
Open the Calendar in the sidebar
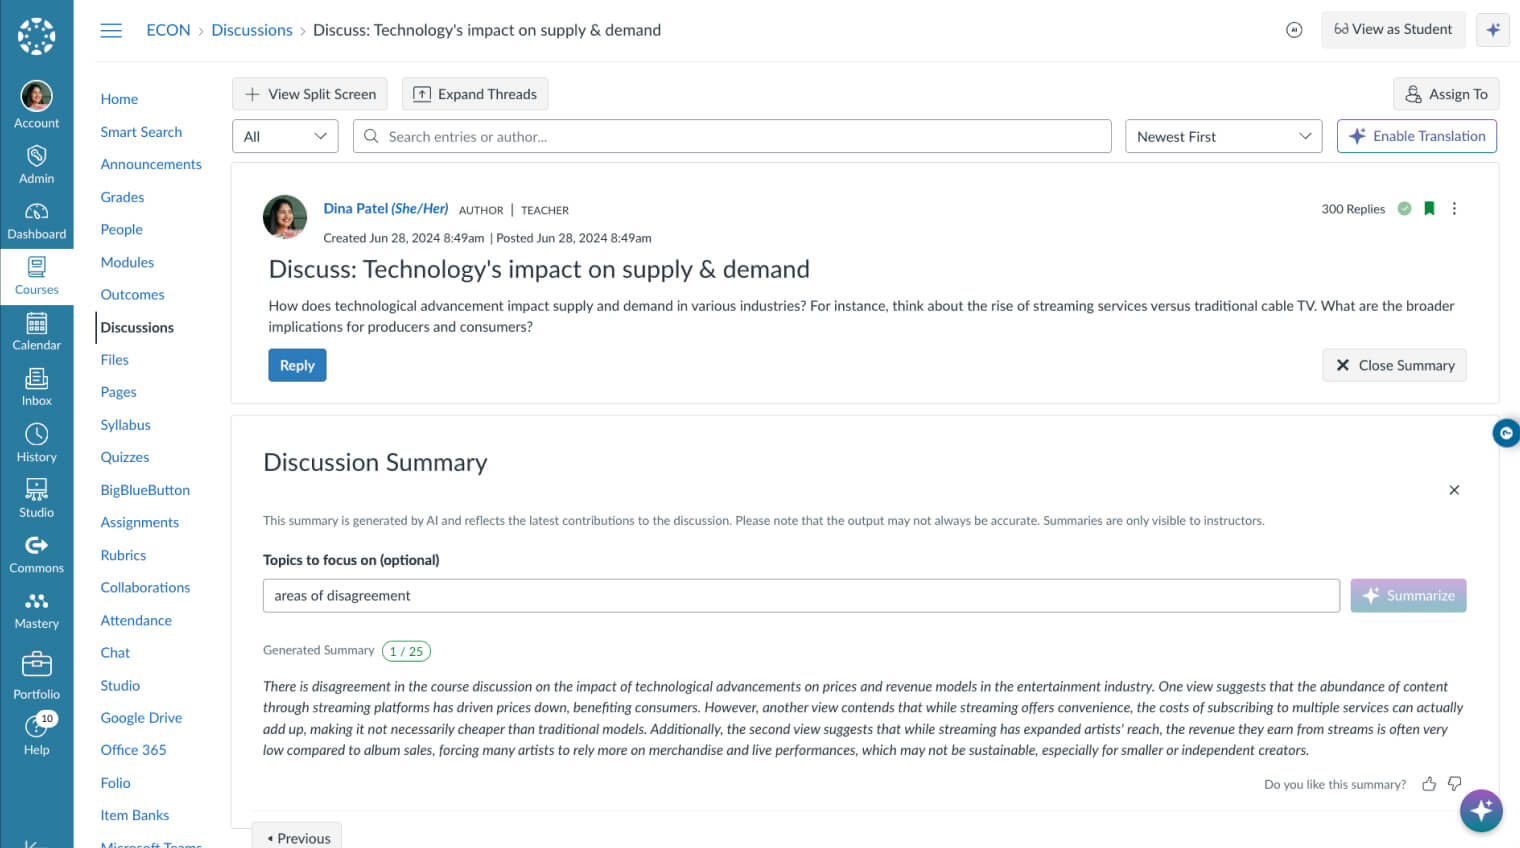click(x=36, y=330)
